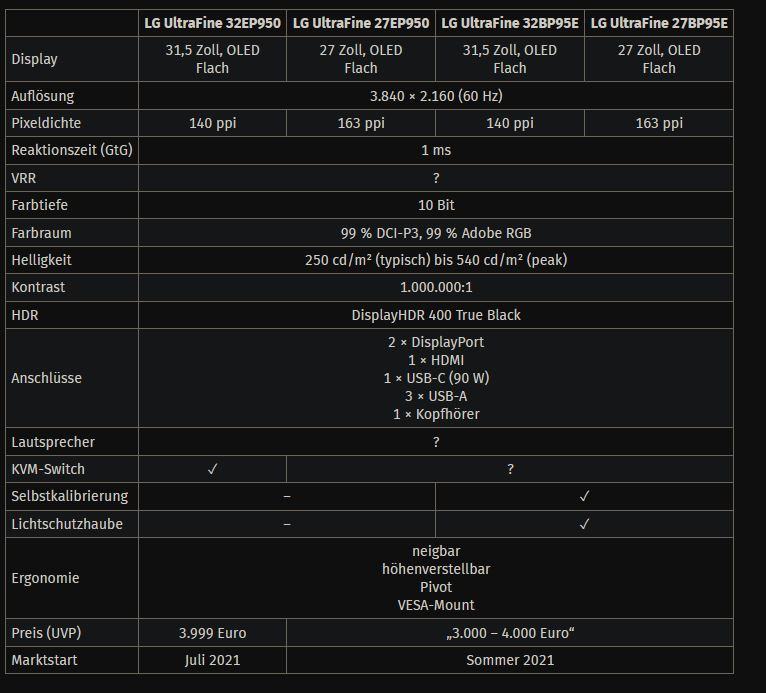Click the 2 × DisplayPort entry

[x=436, y=342]
